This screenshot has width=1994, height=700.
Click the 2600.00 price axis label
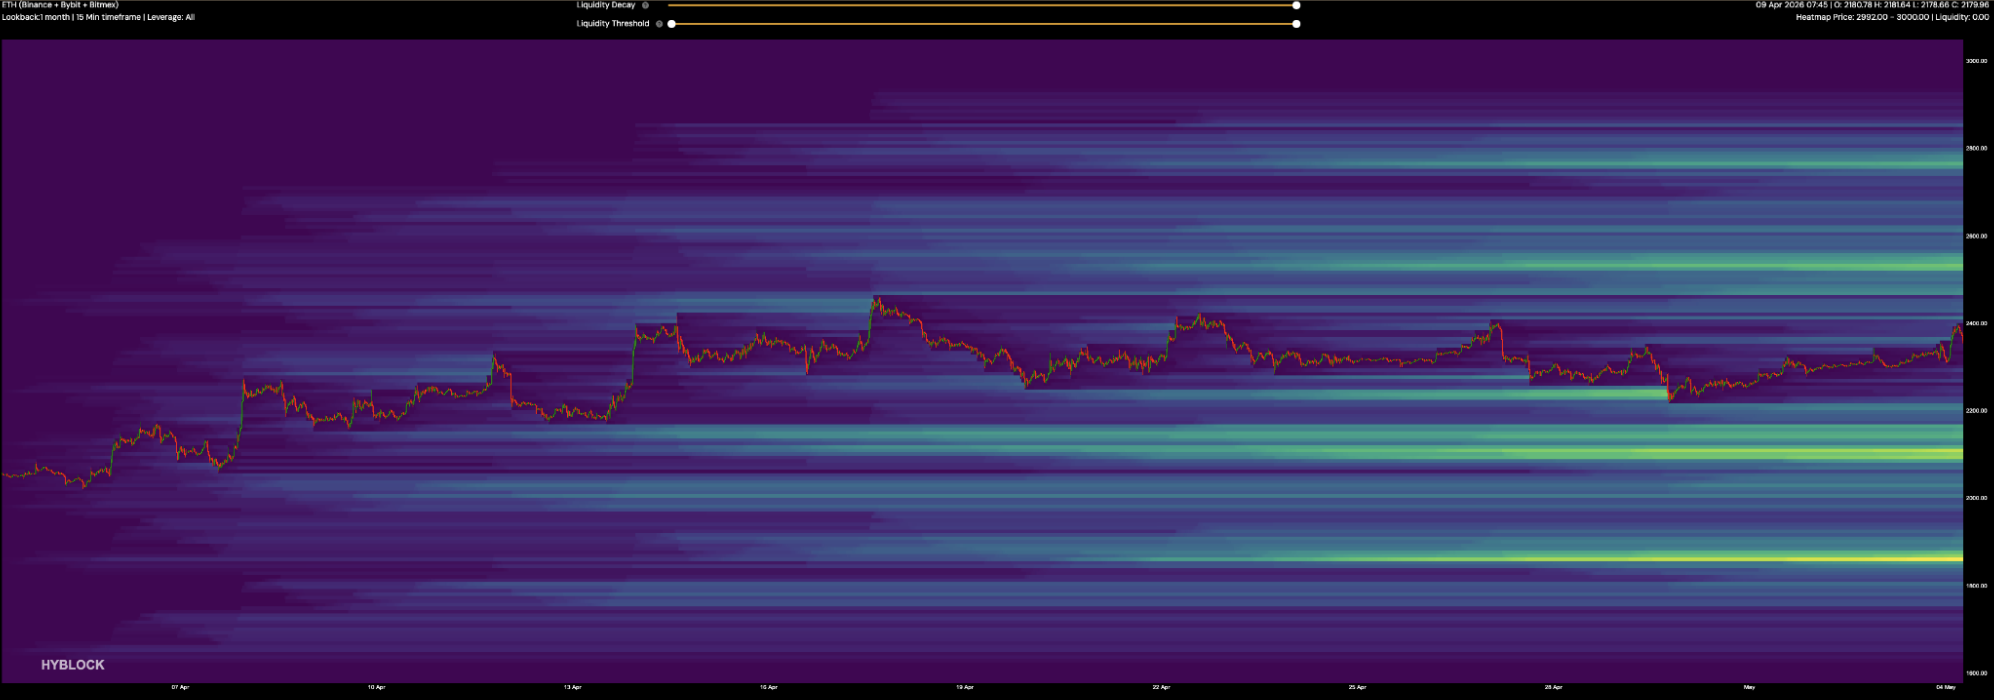[x=1976, y=236]
